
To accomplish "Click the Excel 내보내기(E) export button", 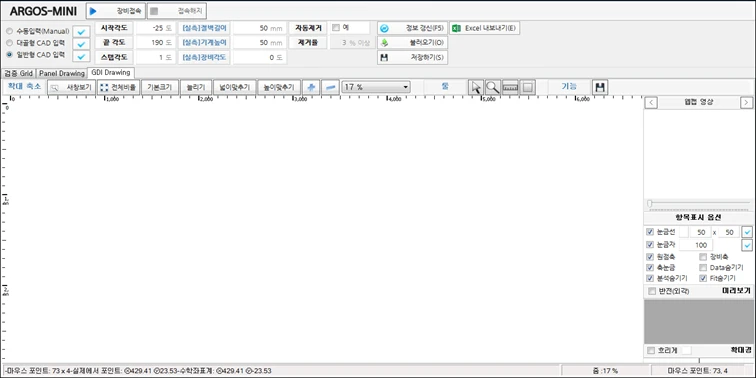I will click(x=485, y=28).
